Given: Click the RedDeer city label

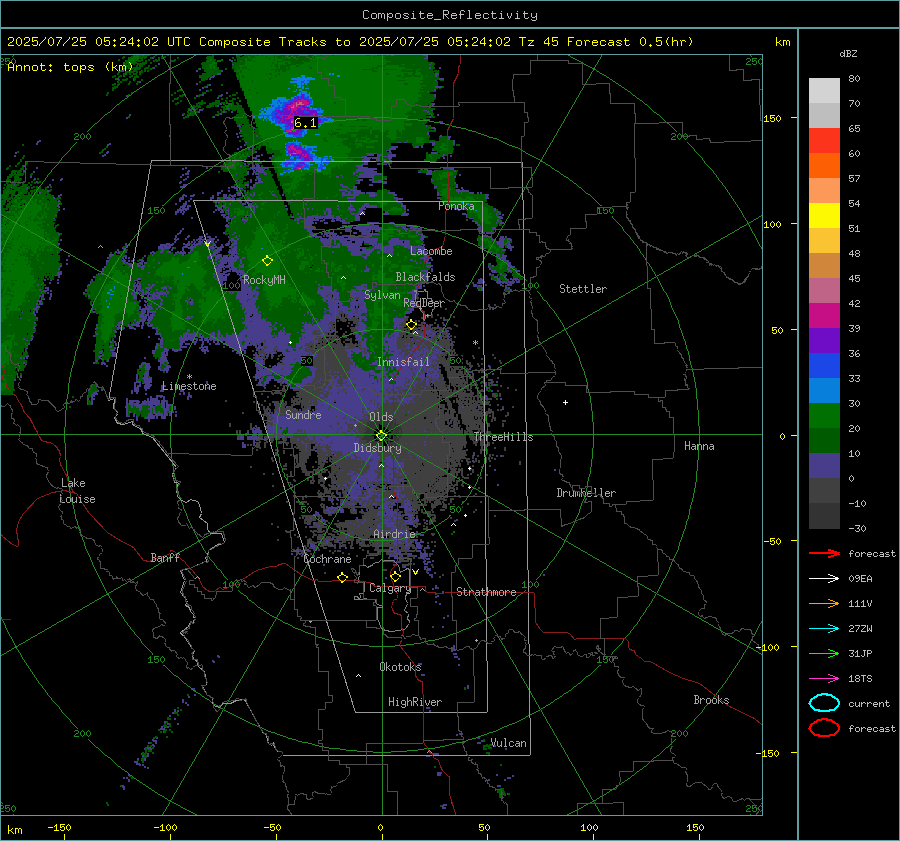Looking at the screenshot, I should [x=424, y=303].
